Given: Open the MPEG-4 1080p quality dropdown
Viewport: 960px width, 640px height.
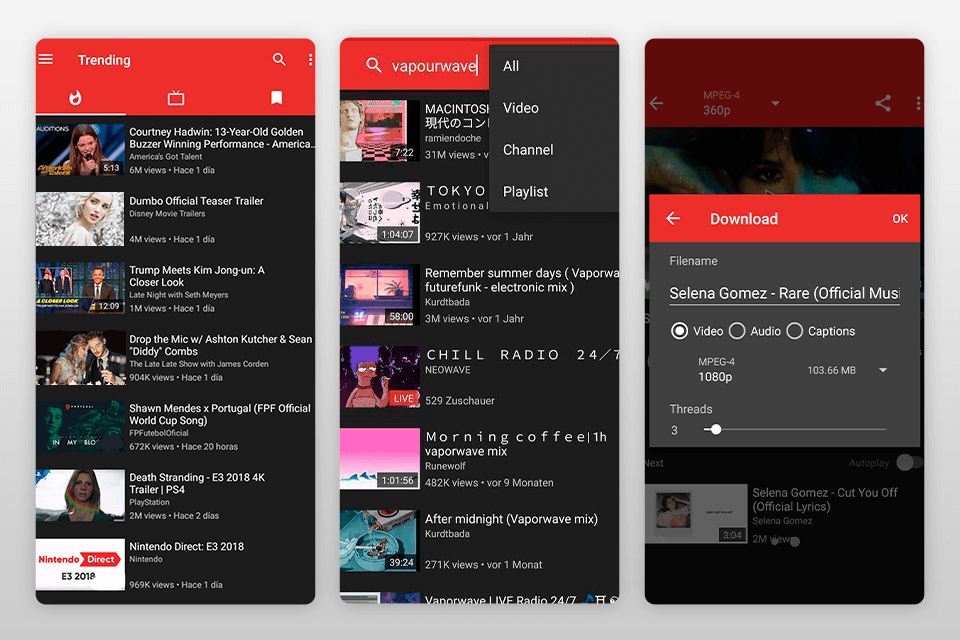Looking at the screenshot, I should [882, 369].
